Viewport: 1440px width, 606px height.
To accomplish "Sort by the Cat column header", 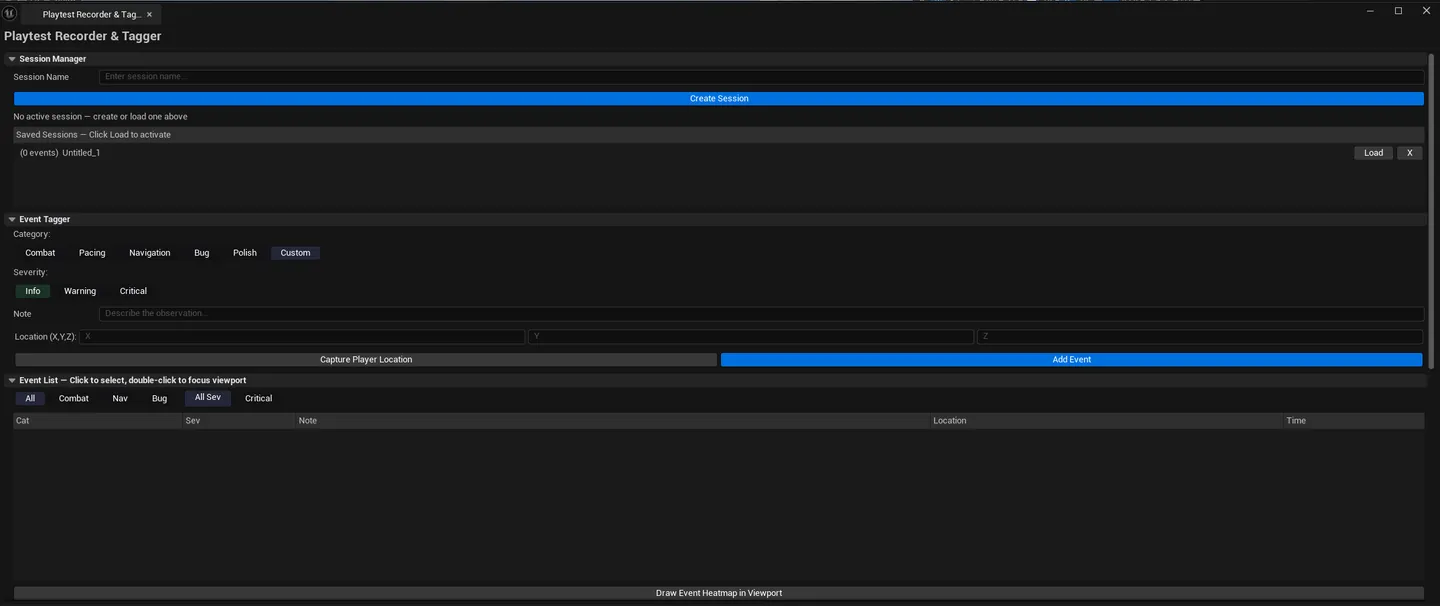I will pos(98,421).
